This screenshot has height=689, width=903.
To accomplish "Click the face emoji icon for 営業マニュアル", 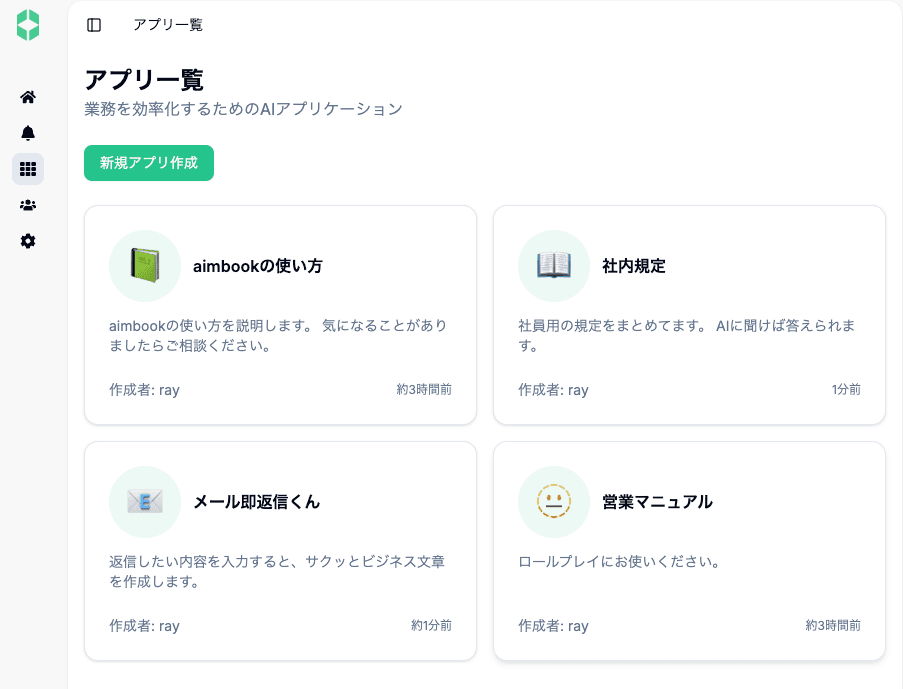I will click(554, 502).
